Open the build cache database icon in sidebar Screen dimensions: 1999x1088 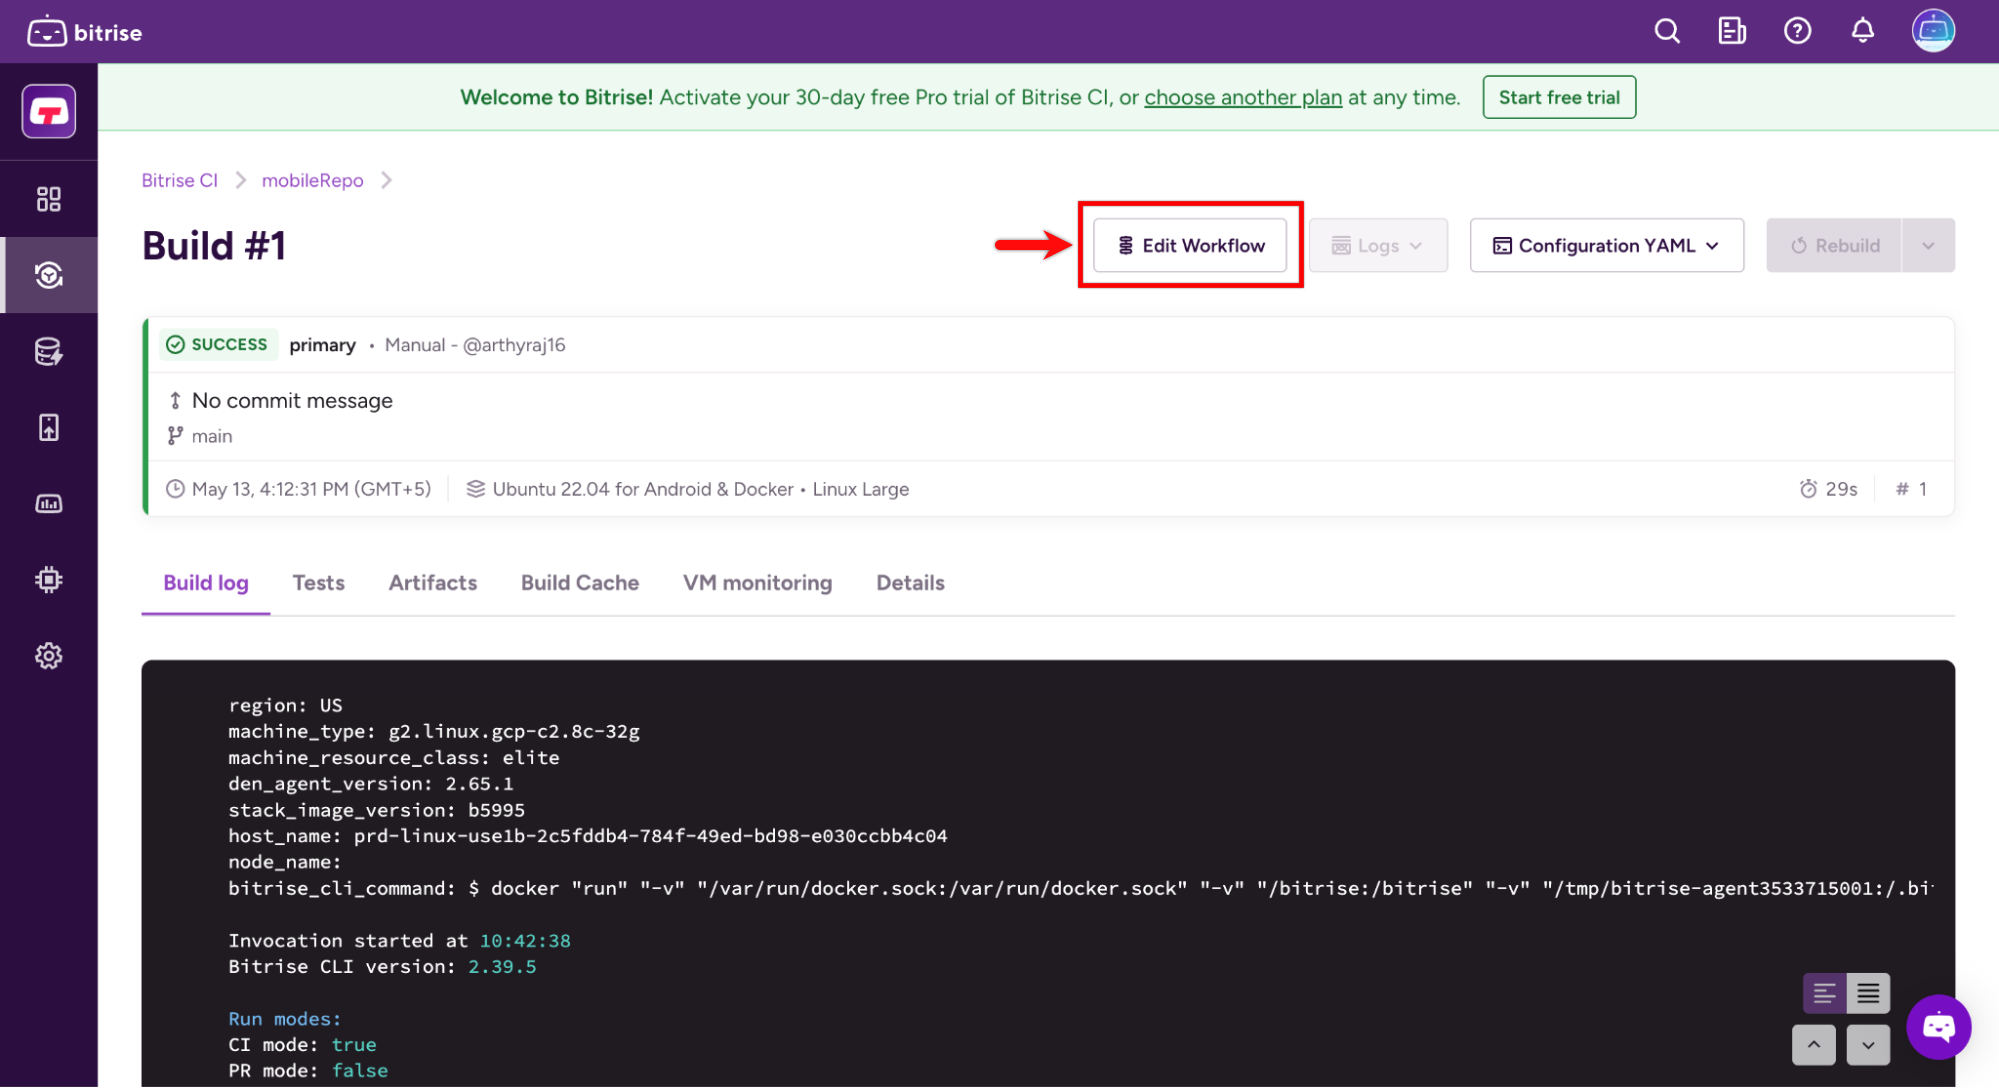[49, 351]
